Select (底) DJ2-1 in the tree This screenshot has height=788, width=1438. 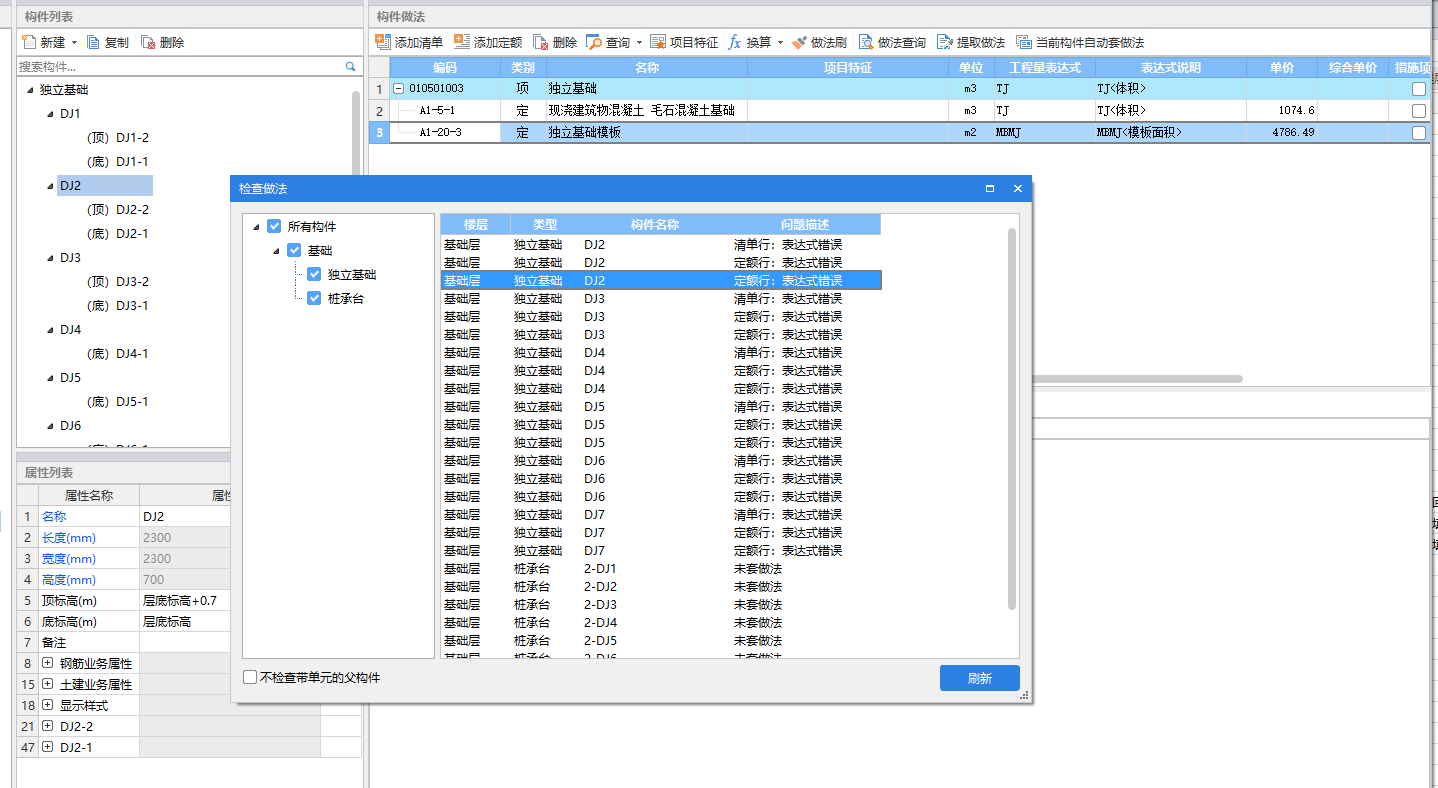118,234
